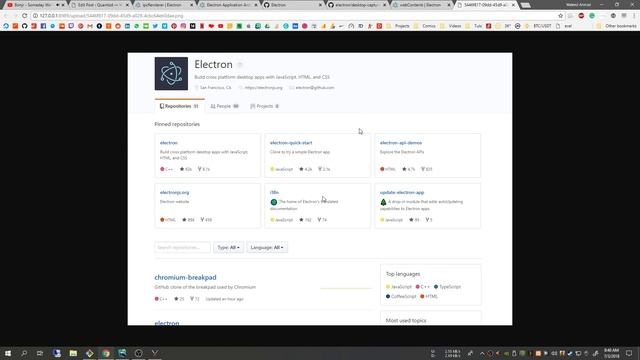Open the Twitter bookmark icon
Image resolution: width=640 pixels, height=360 pixels.
(x=155, y=26)
